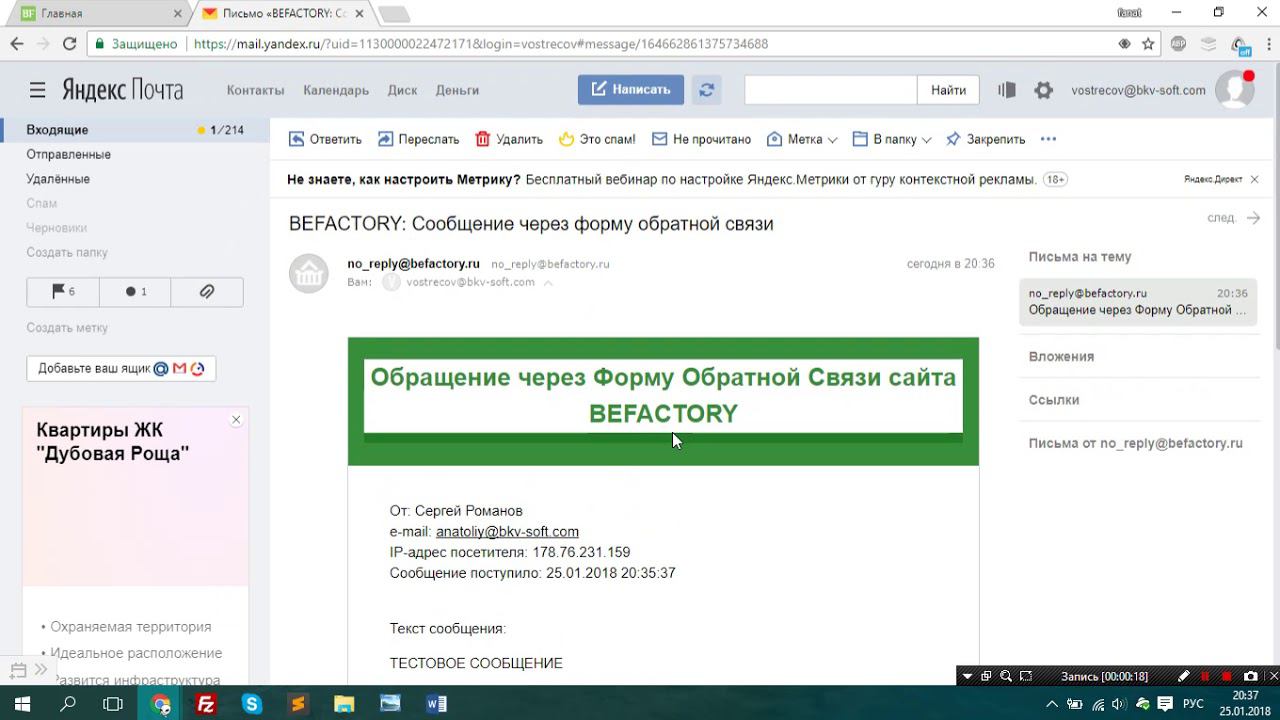
Task: Open FileZilla from the taskbar
Action: coord(206,704)
